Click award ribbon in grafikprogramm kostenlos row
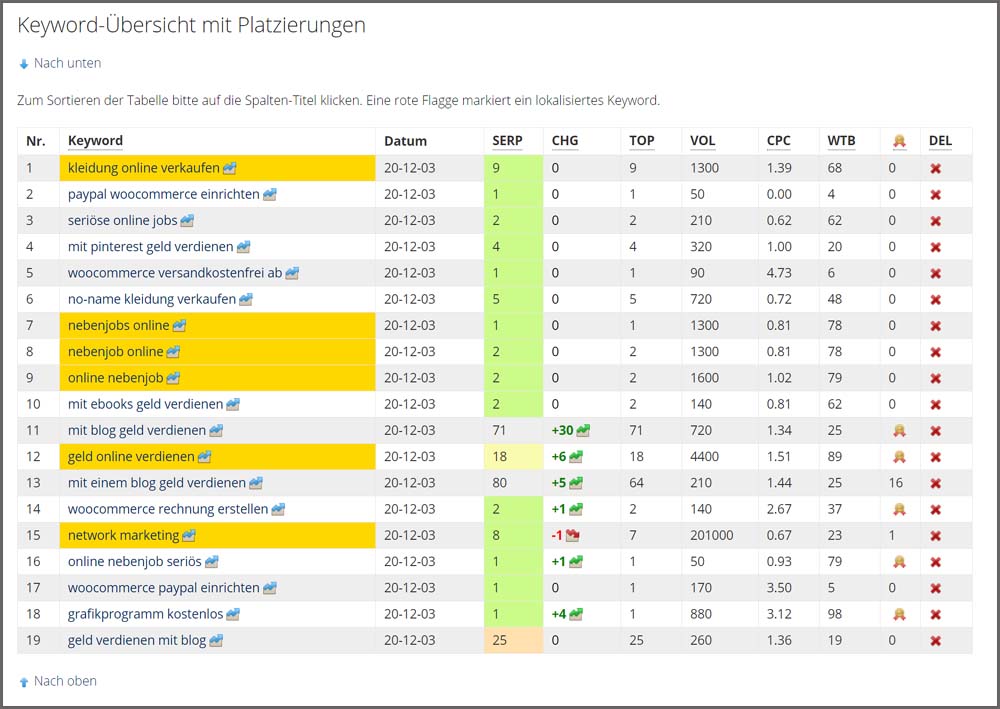Image resolution: width=1000 pixels, height=709 pixels. (899, 614)
